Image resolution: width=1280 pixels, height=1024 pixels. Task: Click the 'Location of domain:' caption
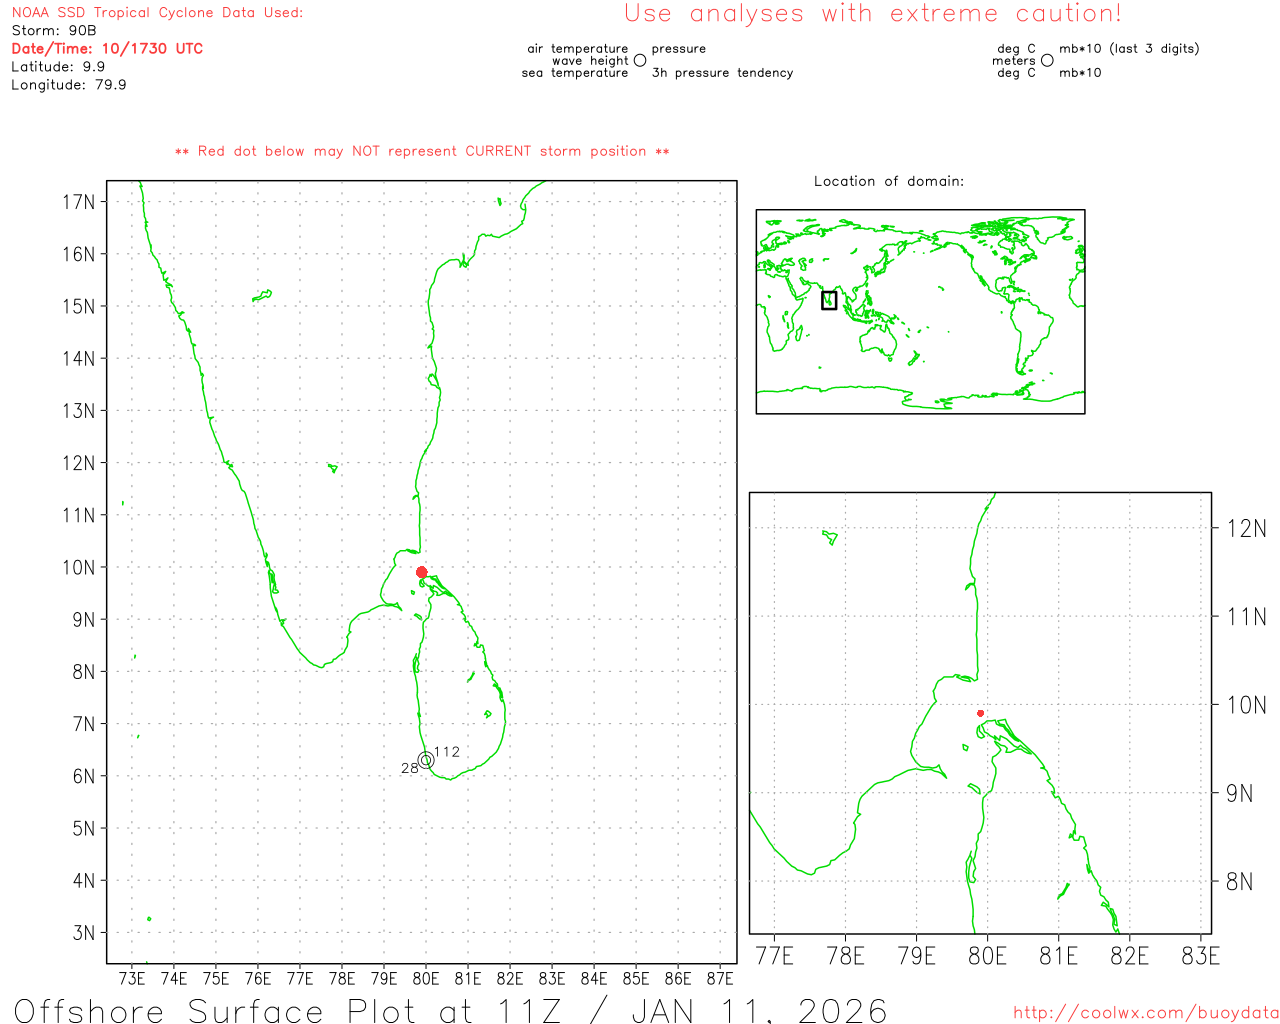pyautogui.click(x=888, y=181)
